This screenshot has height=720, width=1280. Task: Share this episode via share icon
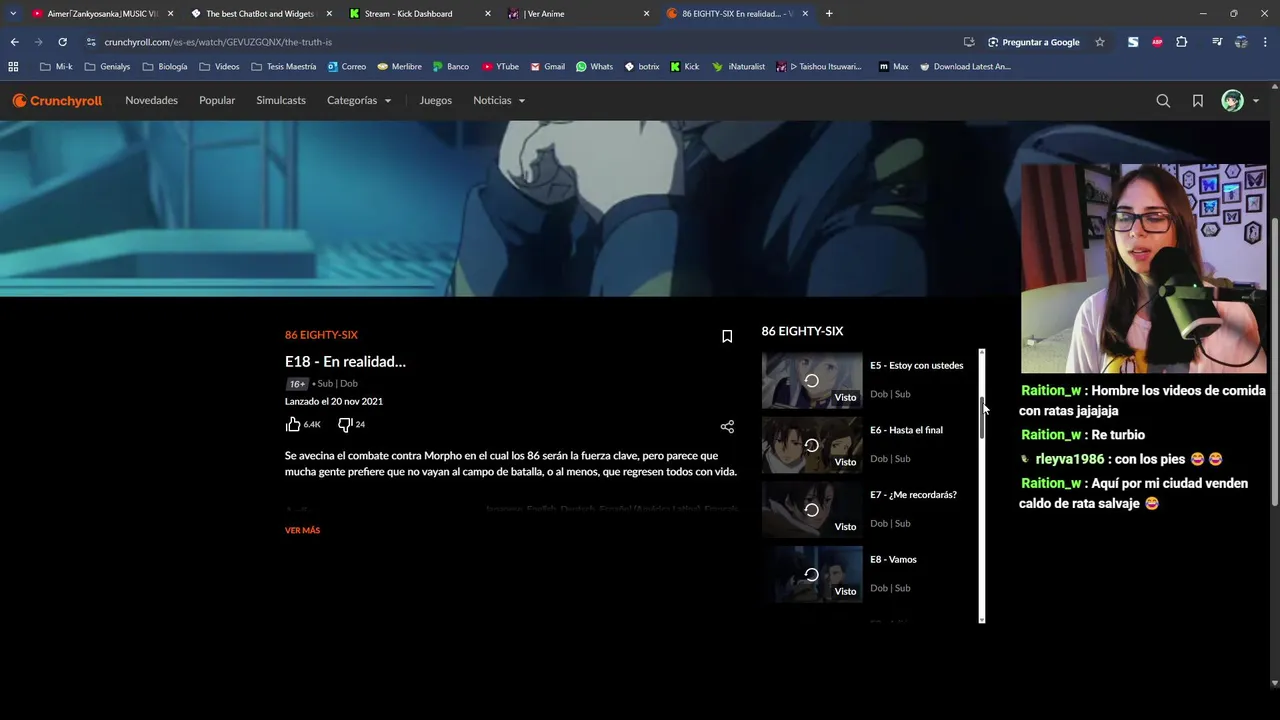pyautogui.click(x=727, y=426)
